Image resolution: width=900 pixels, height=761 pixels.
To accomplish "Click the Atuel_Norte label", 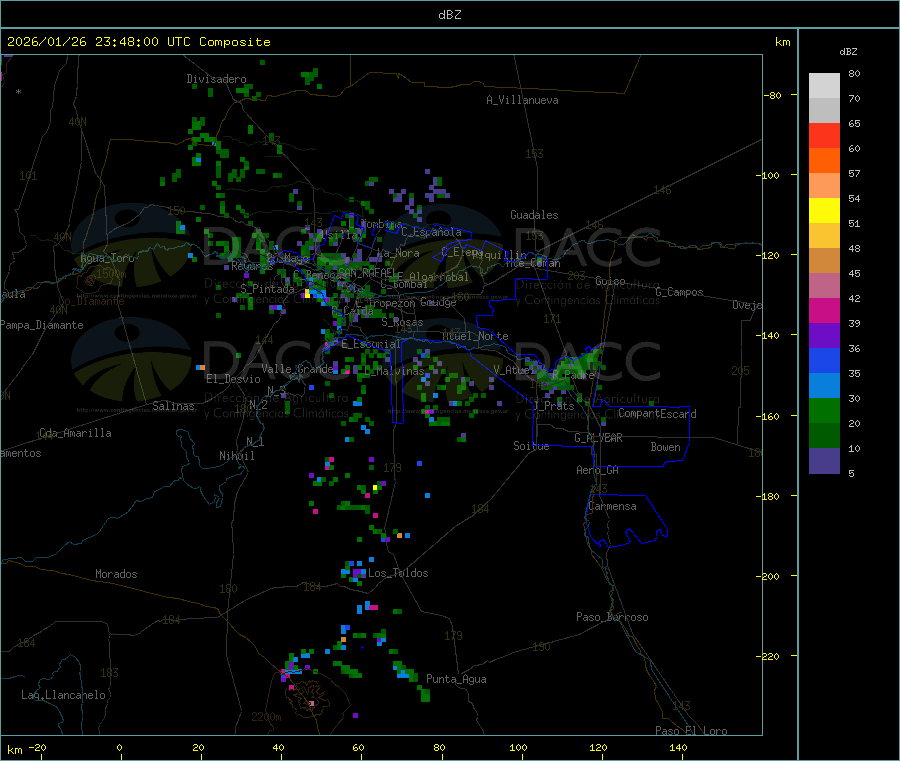I will point(475,336).
